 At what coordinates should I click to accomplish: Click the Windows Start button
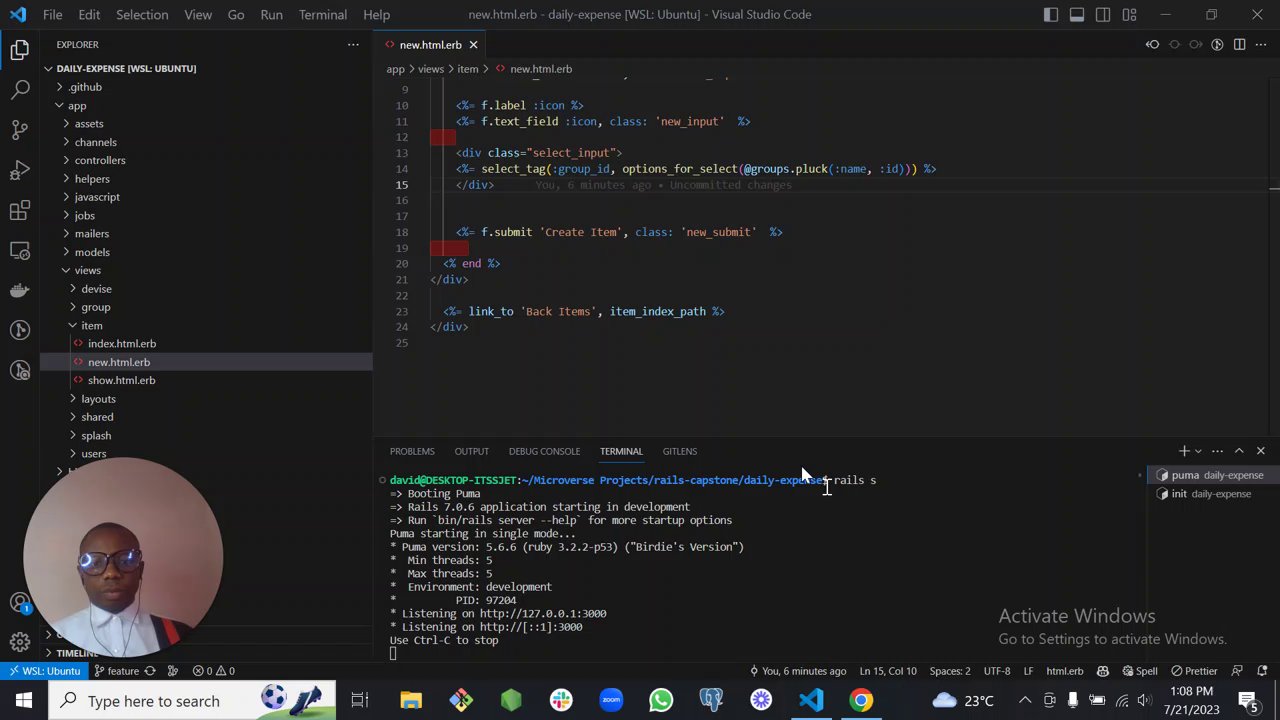point(24,700)
